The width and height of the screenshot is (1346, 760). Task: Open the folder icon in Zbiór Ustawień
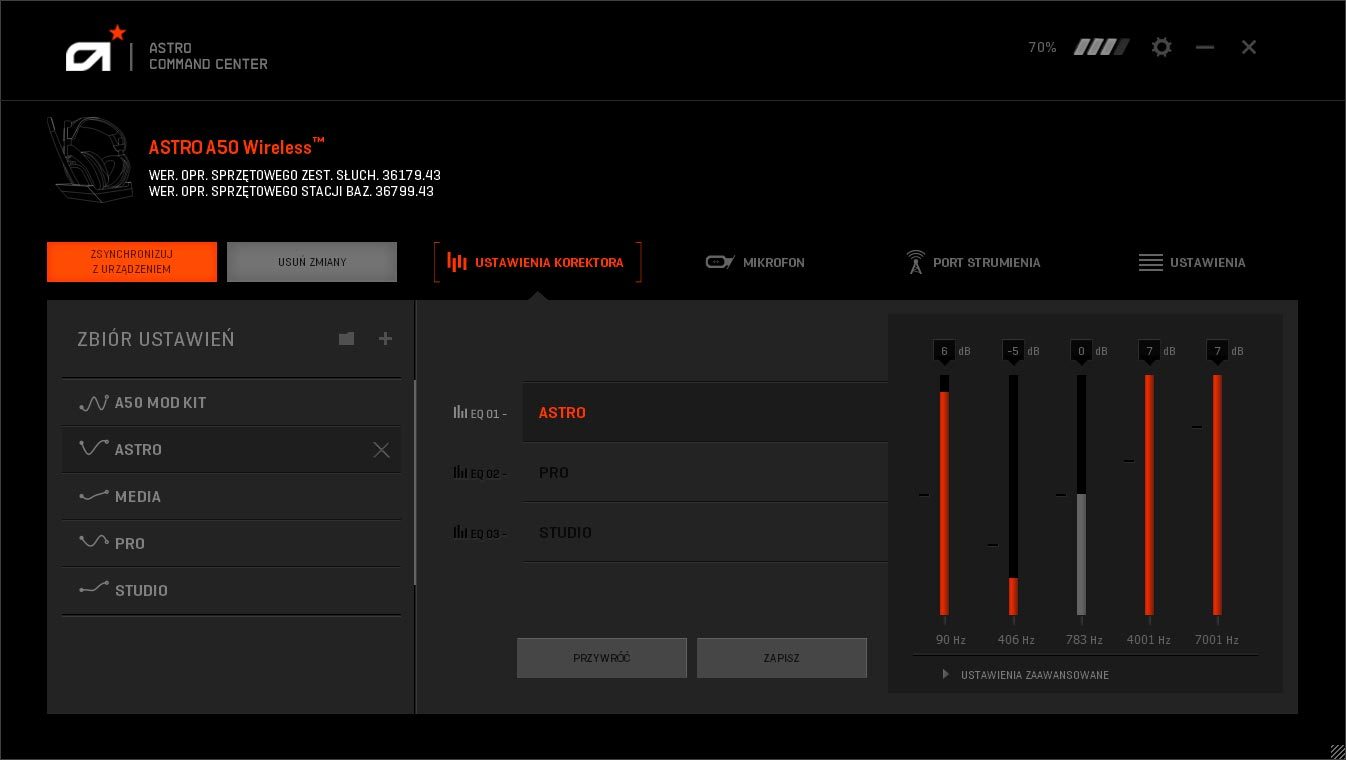[x=346, y=339]
